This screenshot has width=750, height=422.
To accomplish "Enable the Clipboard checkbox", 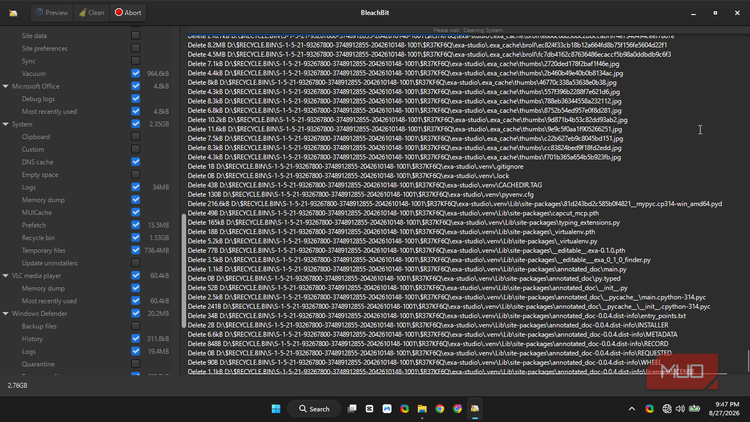I will coord(136,136).
